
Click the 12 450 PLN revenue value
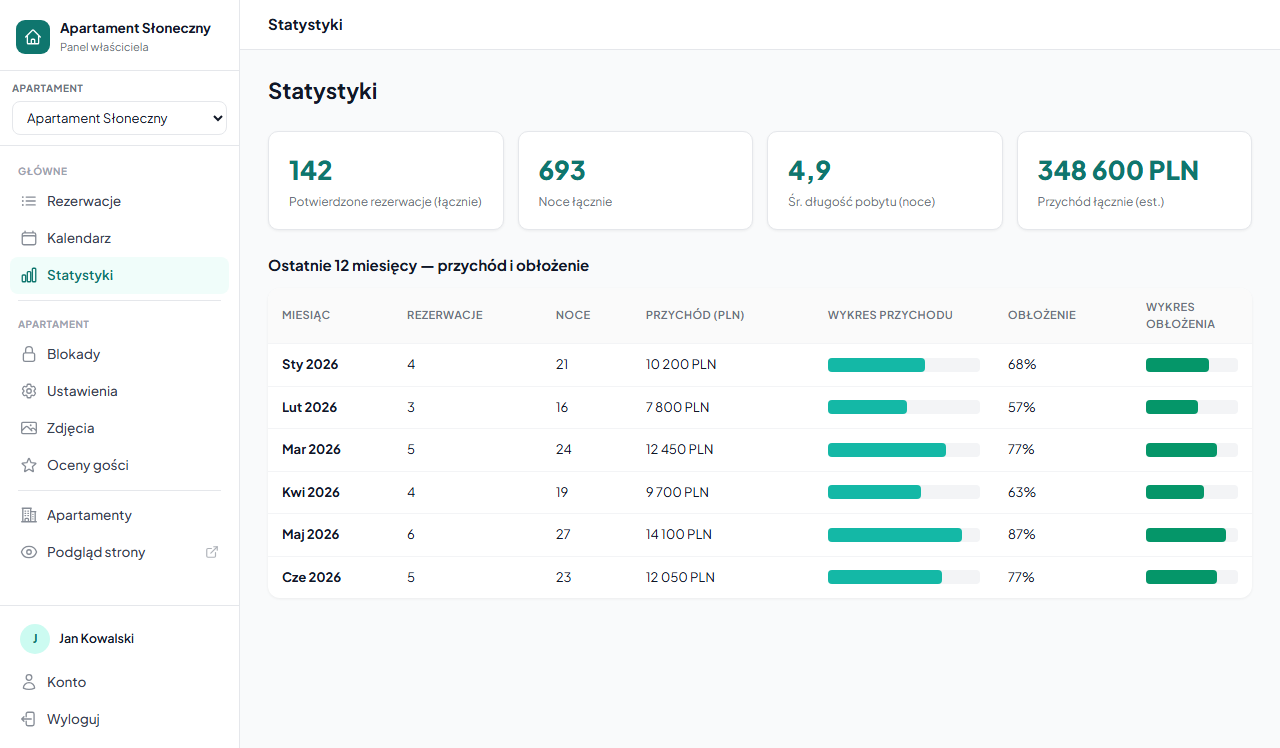680,450
